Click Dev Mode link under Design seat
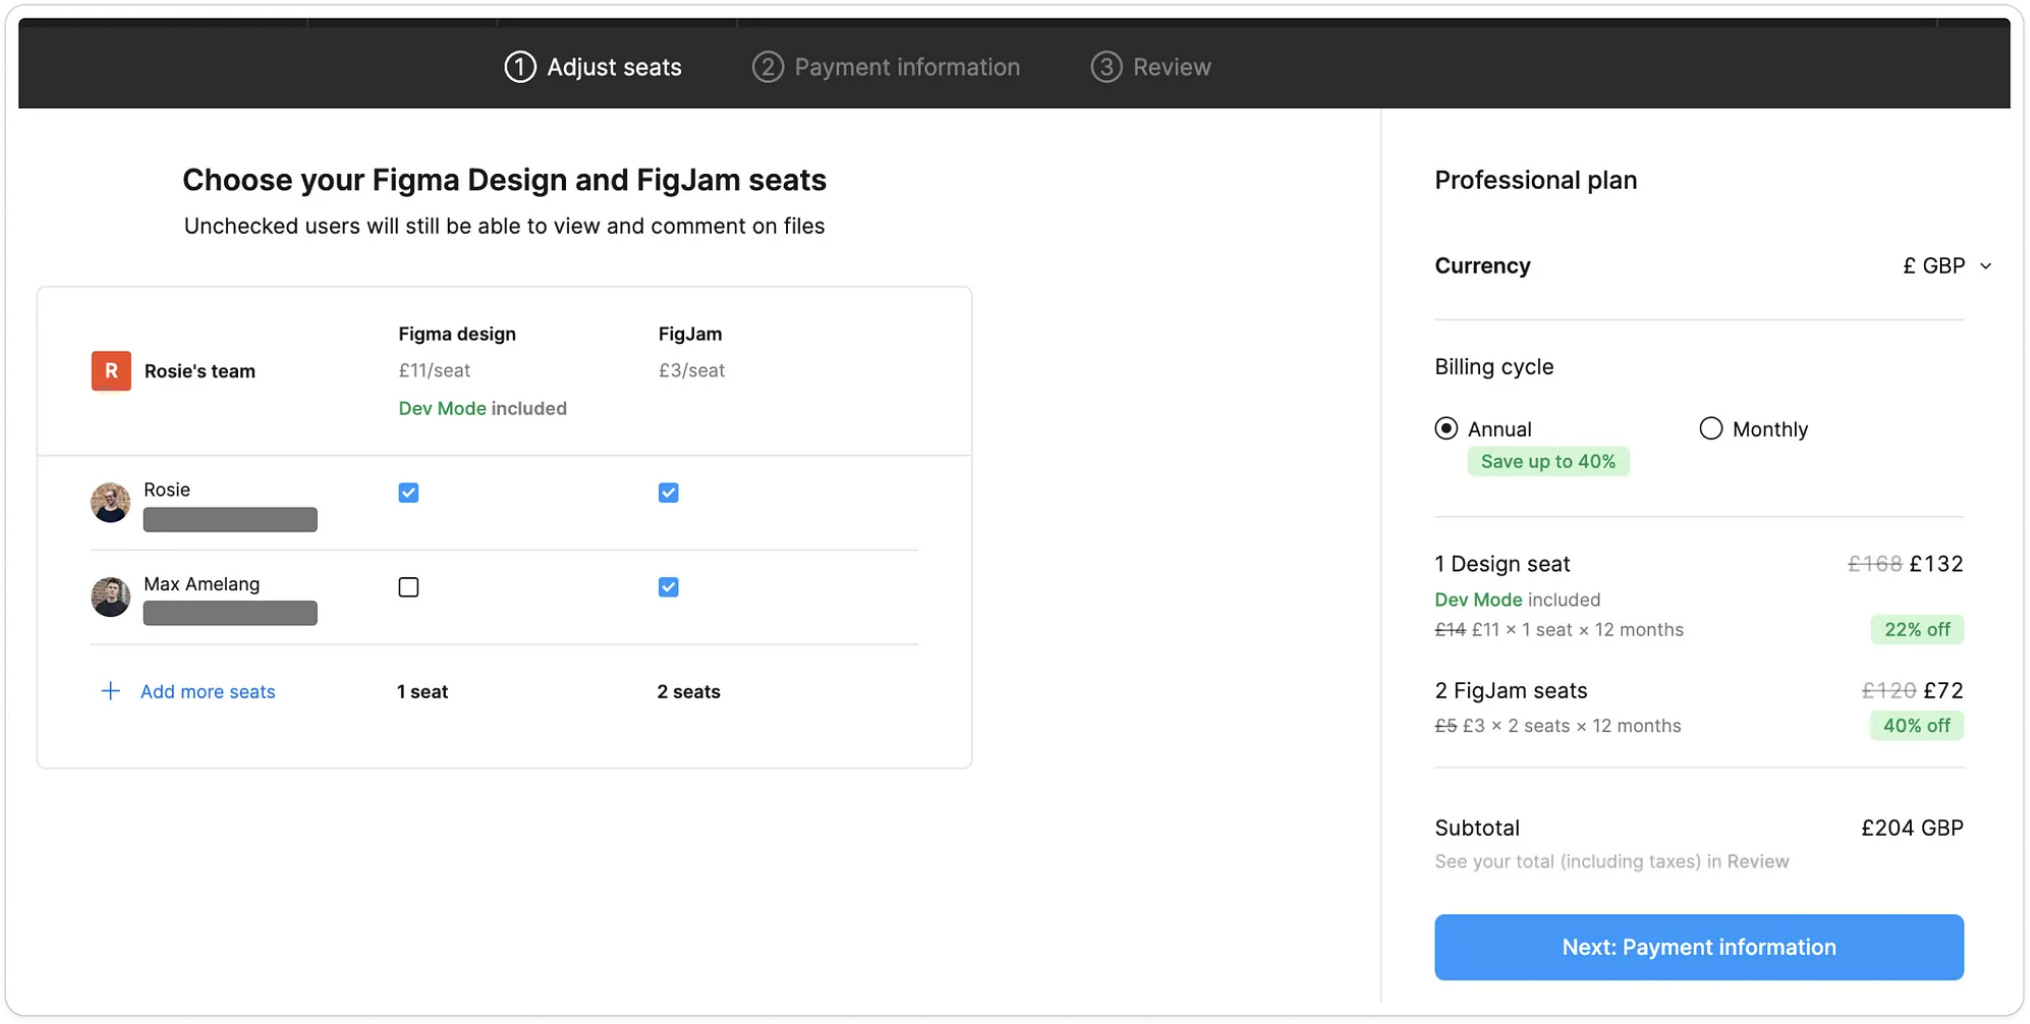 (1478, 600)
